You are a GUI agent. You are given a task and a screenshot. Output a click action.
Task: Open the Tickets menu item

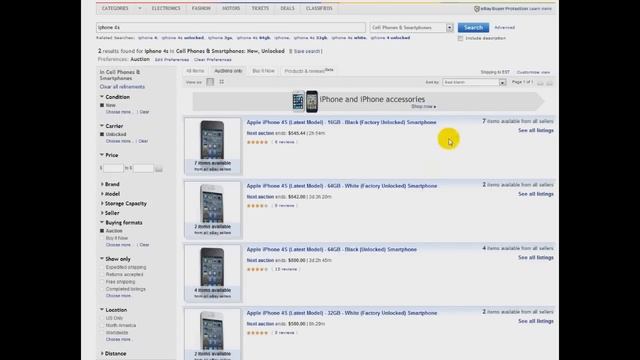pos(260,9)
